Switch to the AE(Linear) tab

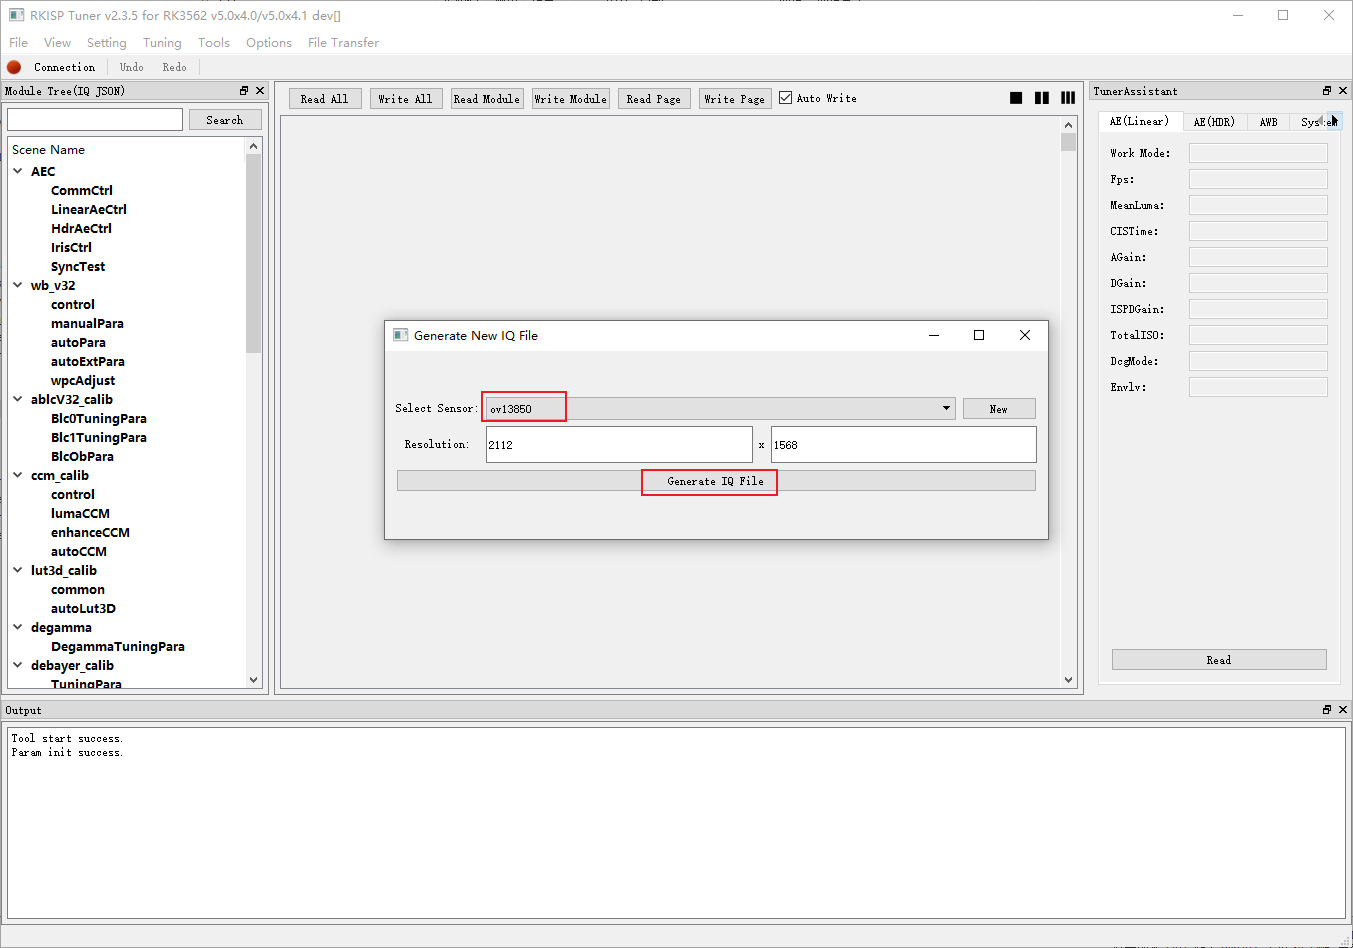pyautogui.click(x=1139, y=121)
